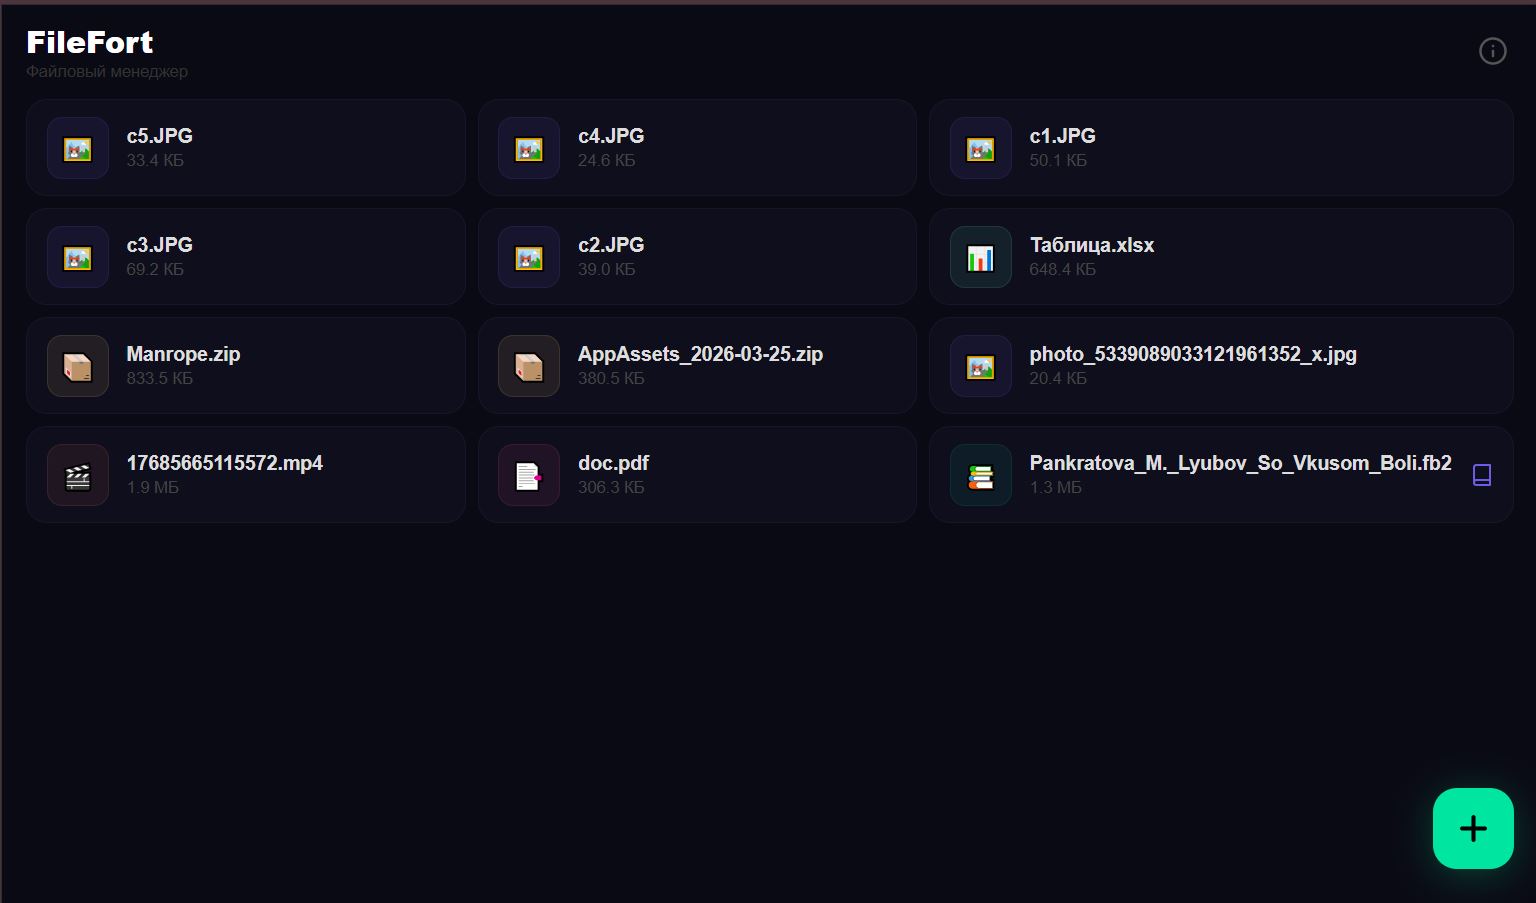The width and height of the screenshot is (1536, 903).
Task: Click the books icon of the Pankratova fb2 file
Action: point(980,476)
